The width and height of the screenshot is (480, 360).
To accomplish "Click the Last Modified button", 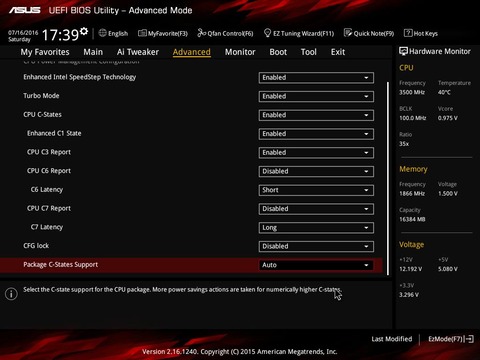I will click(x=392, y=339).
